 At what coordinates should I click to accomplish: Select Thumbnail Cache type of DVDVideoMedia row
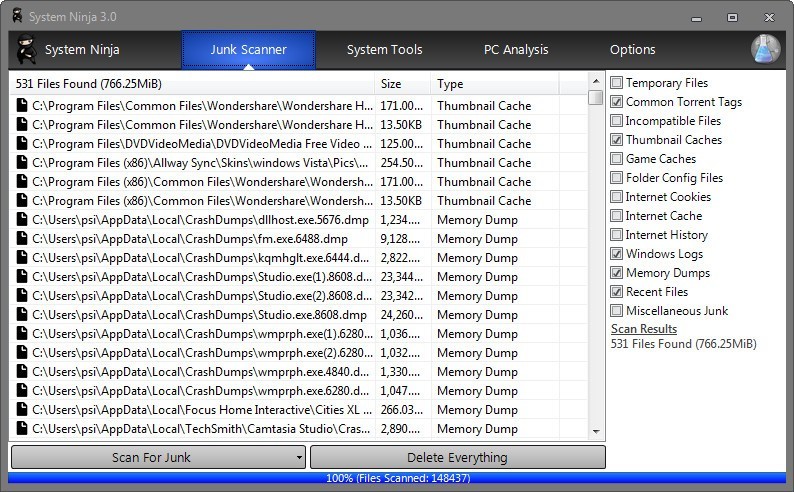click(484, 144)
